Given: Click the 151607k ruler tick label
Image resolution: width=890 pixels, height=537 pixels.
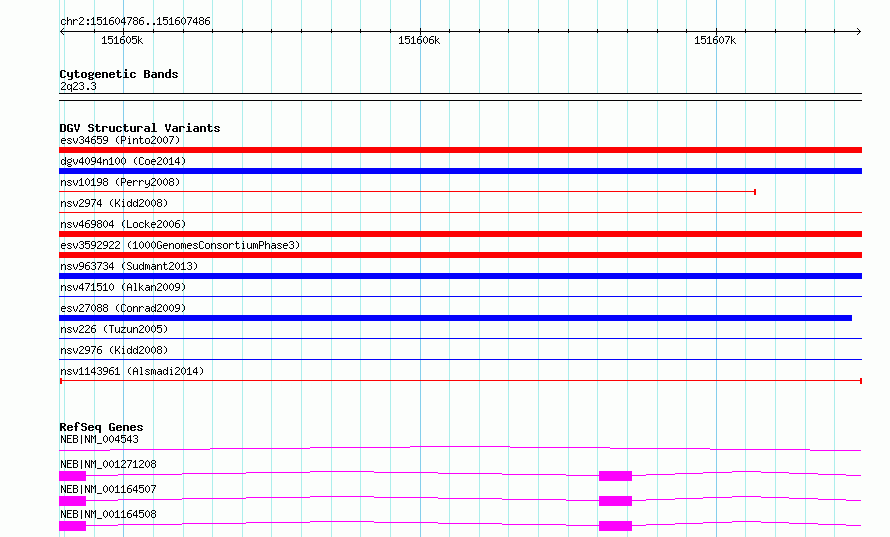Looking at the screenshot, I should [715, 40].
